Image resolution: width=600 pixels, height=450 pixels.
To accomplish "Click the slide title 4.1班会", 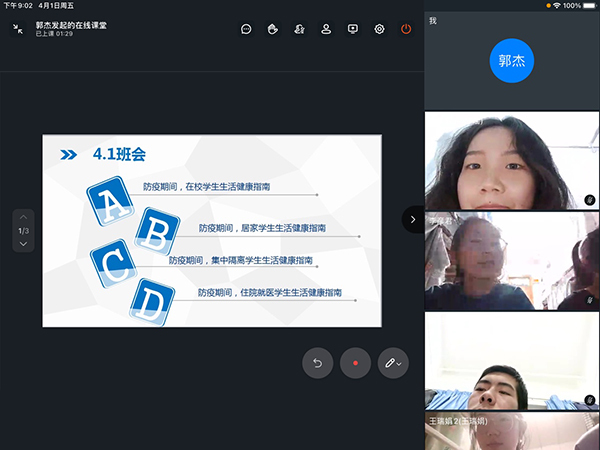I will click(119, 154).
